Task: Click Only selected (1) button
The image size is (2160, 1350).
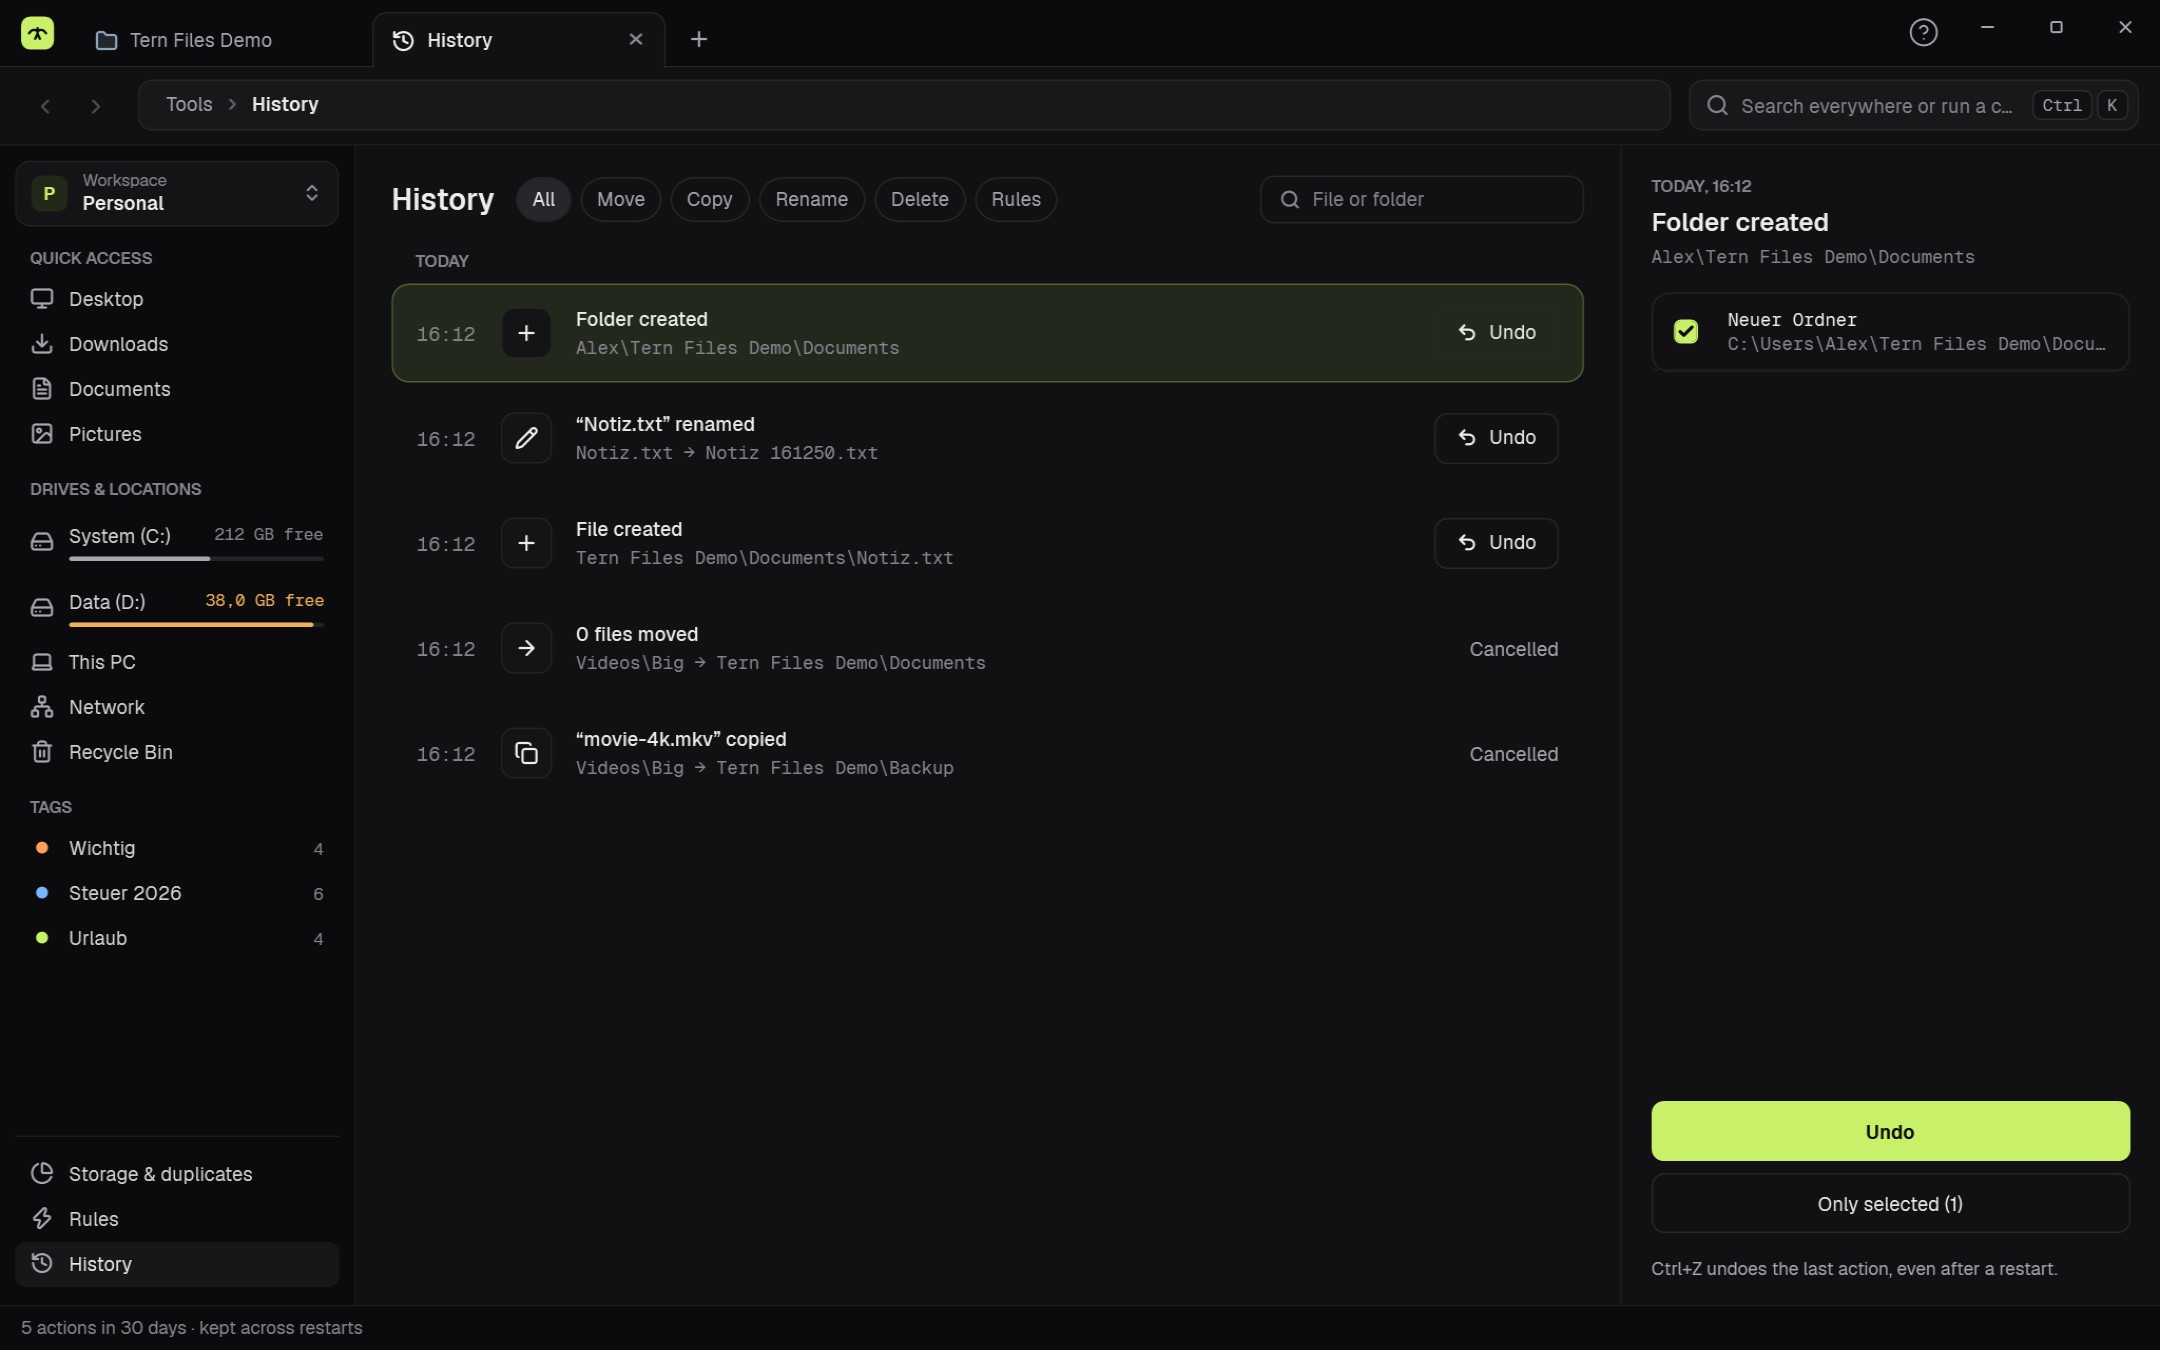Action: [1890, 1203]
